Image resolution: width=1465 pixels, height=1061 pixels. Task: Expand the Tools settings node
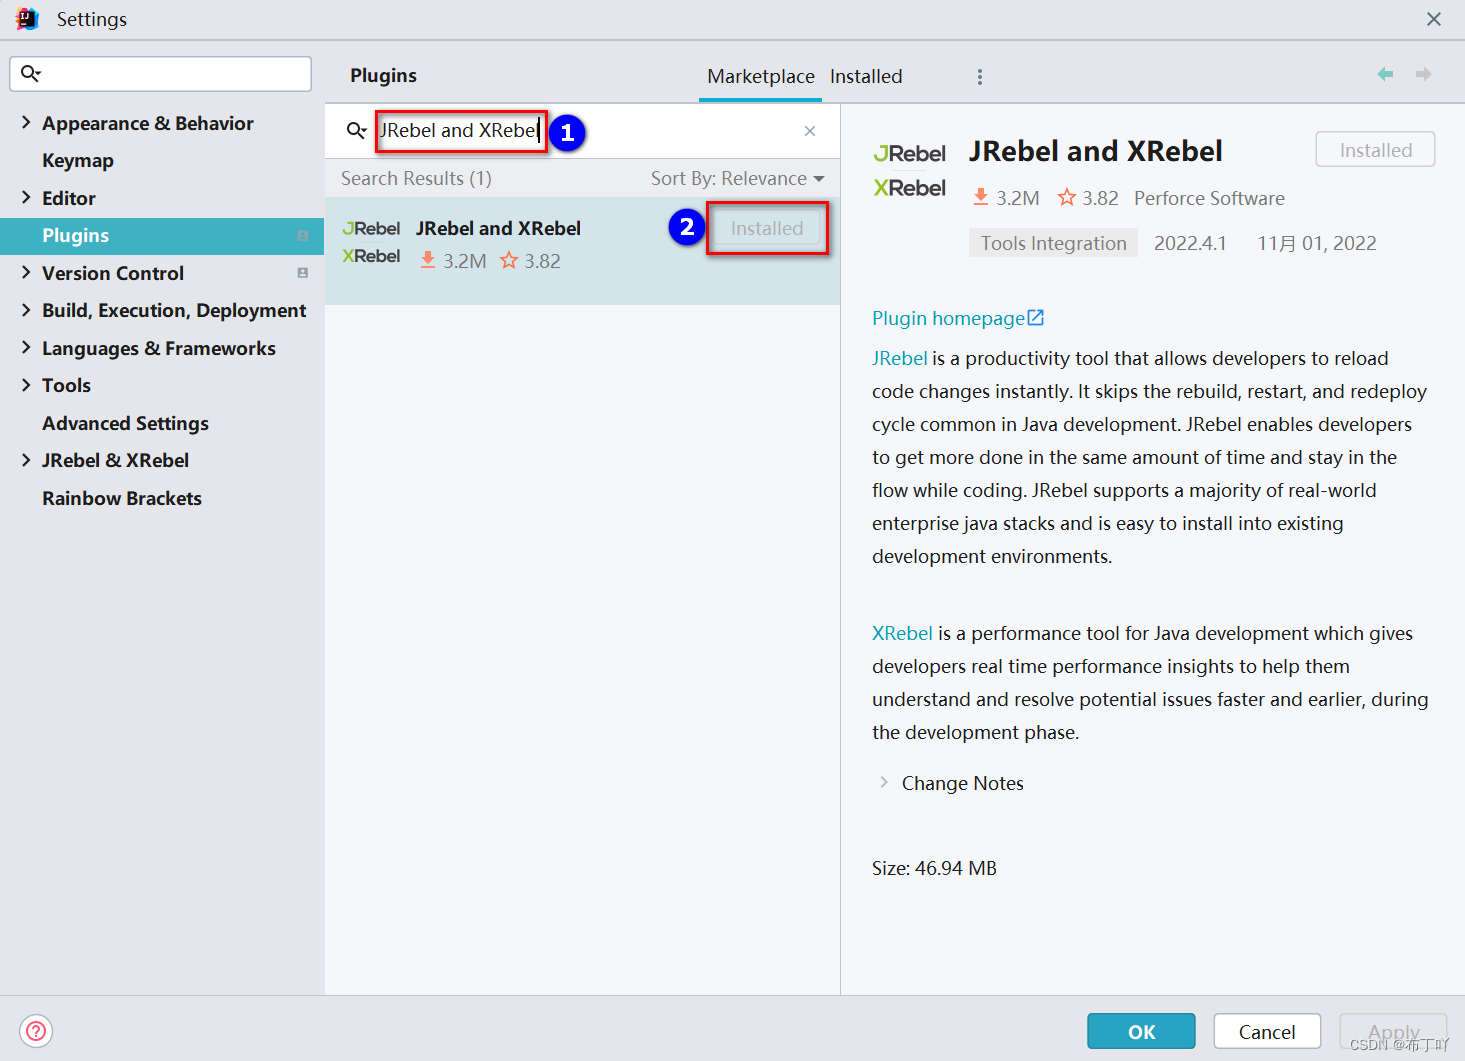(x=26, y=385)
